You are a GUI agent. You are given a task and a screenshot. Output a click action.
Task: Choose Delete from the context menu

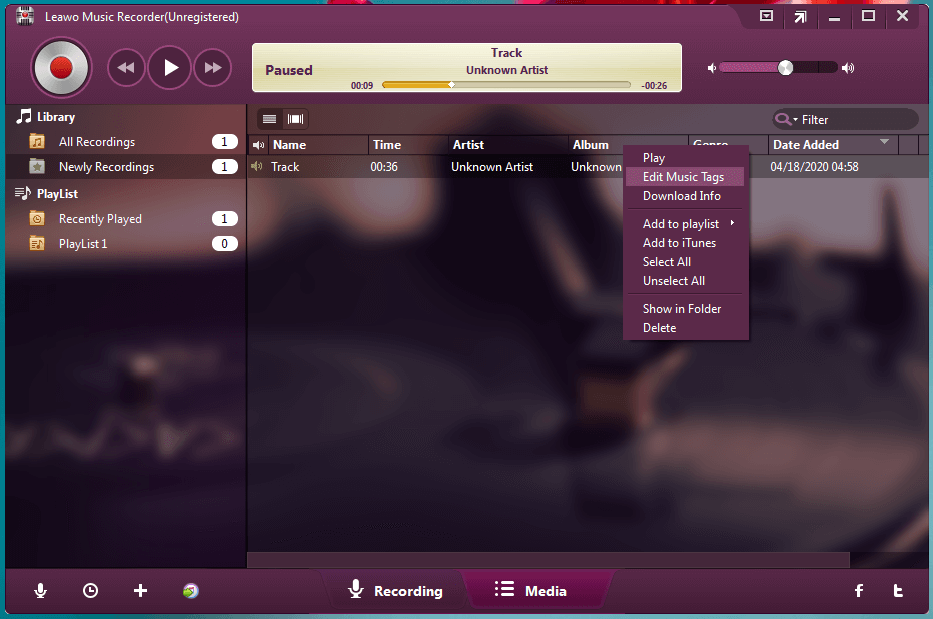tap(685, 328)
